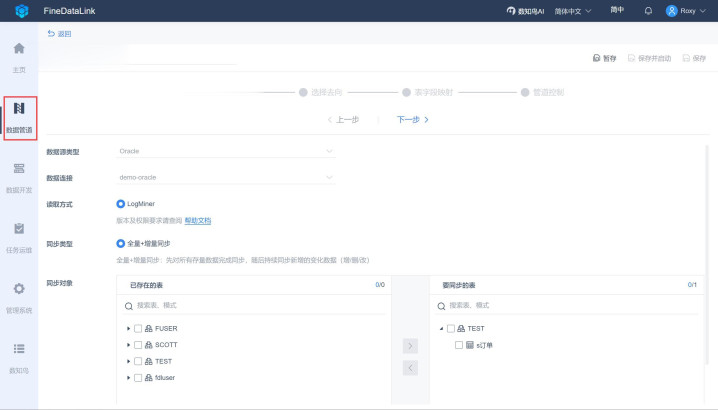Check the s订单 table checkbox
Viewport: 718px width, 410px height.
[459, 345]
